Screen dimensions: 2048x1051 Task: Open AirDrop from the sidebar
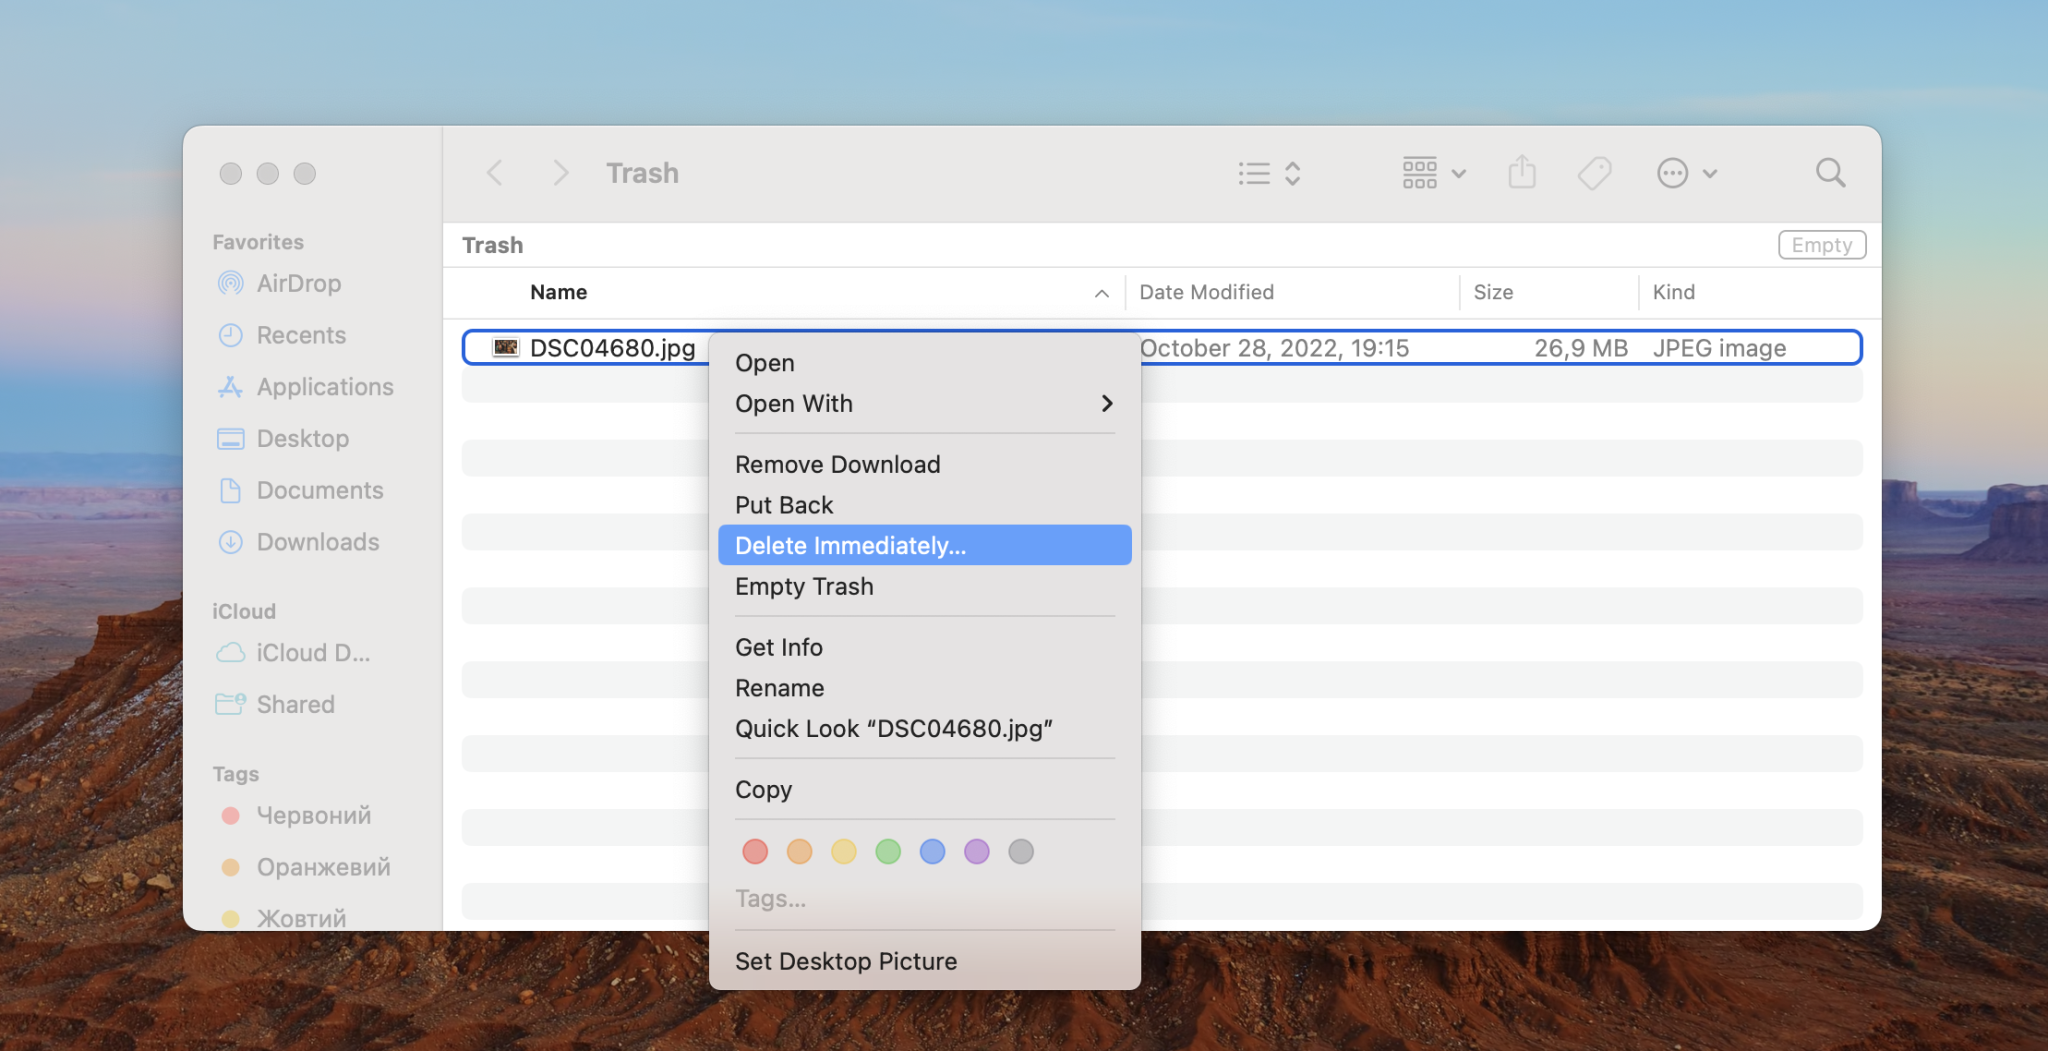[x=297, y=283]
